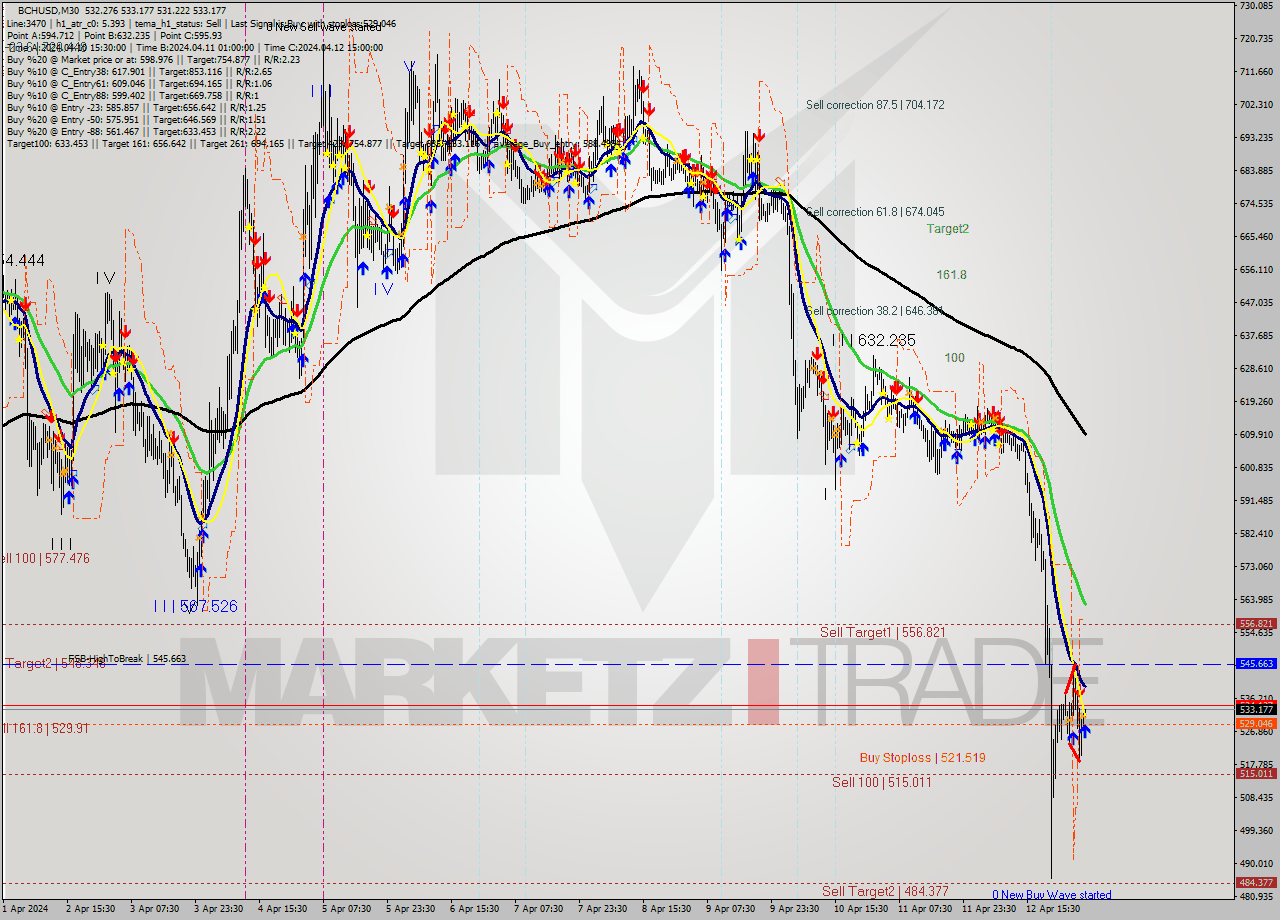
Task: Click the red 484.377 price tag on axis
Action: click(1256, 882)
